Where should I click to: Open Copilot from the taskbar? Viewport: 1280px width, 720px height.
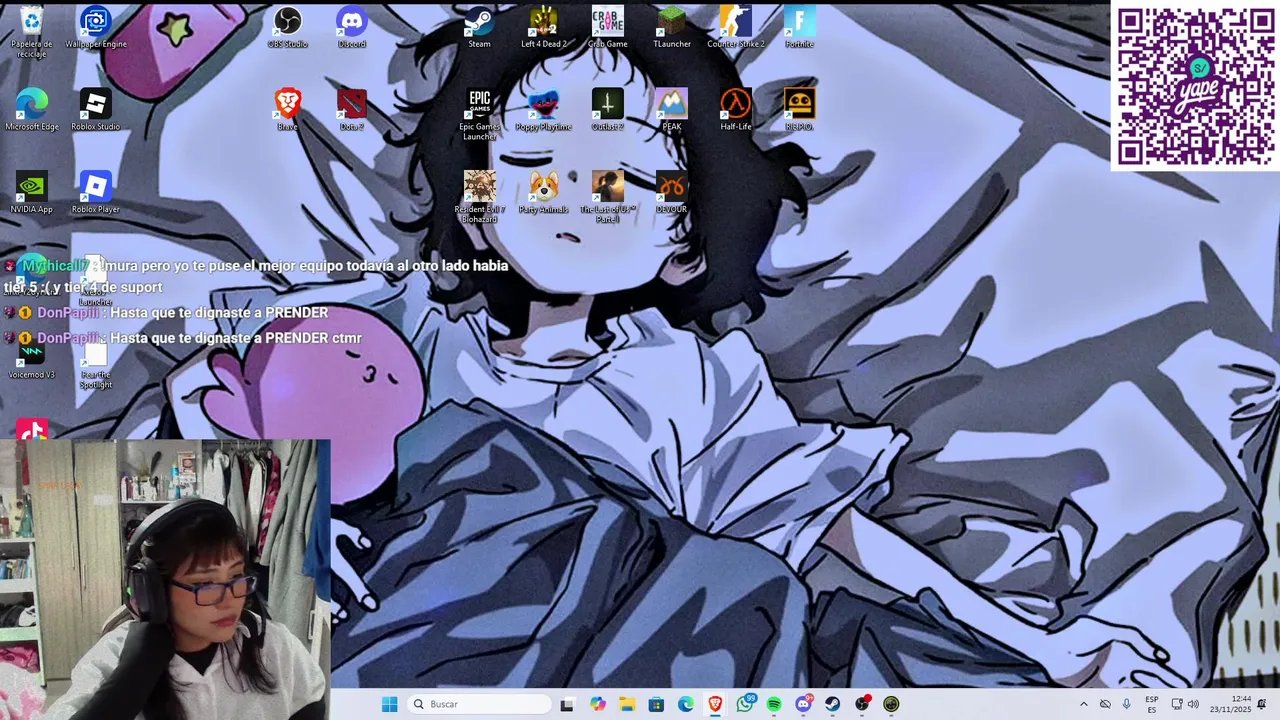click(x=597, y=704)
